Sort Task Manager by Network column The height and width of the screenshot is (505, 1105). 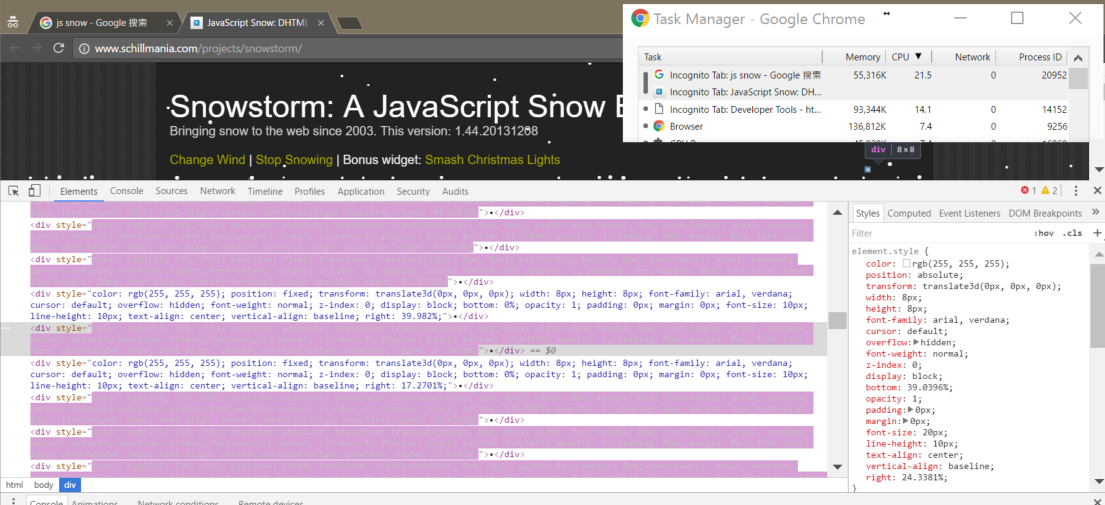tap(972, 57)
